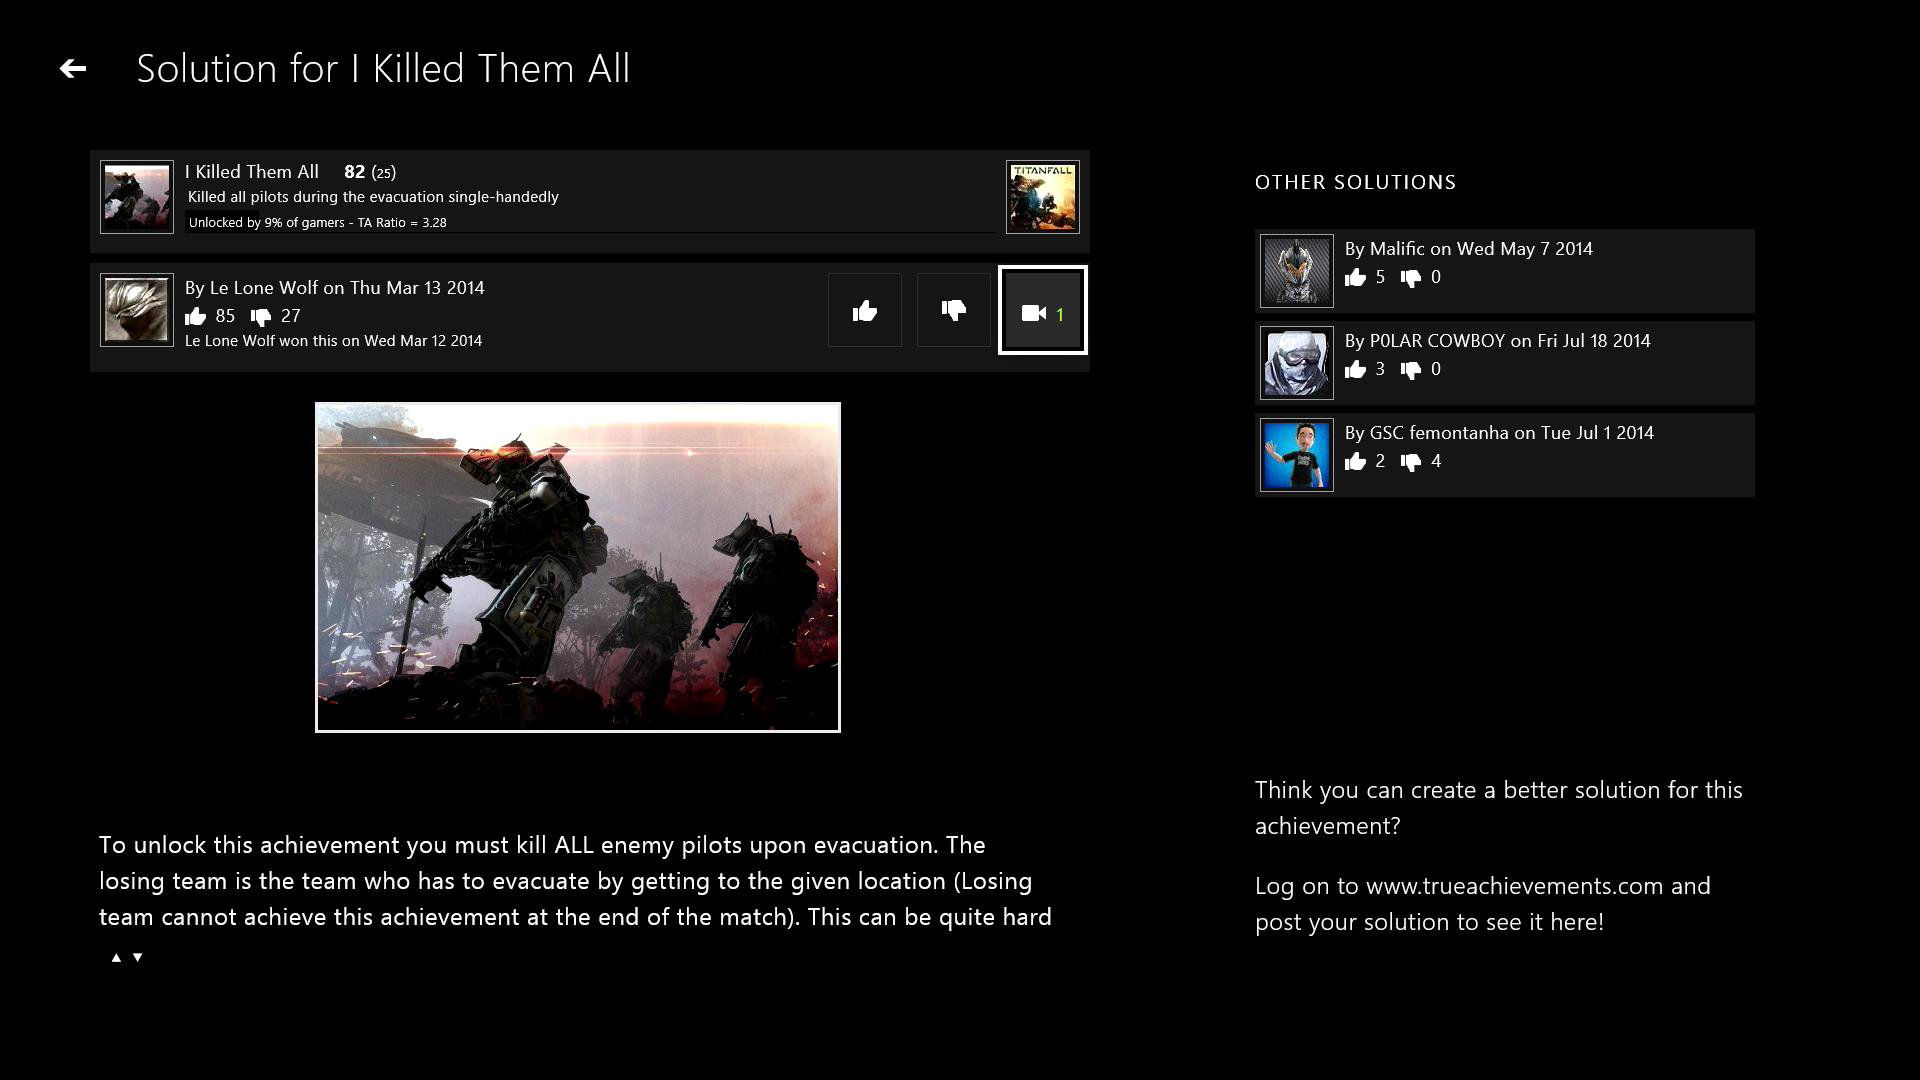The width and height of the screenshot is (1920, 1080).
Task: Click thumbs-up icon on GSC femontanha's solution
Action: [1355, 462]
